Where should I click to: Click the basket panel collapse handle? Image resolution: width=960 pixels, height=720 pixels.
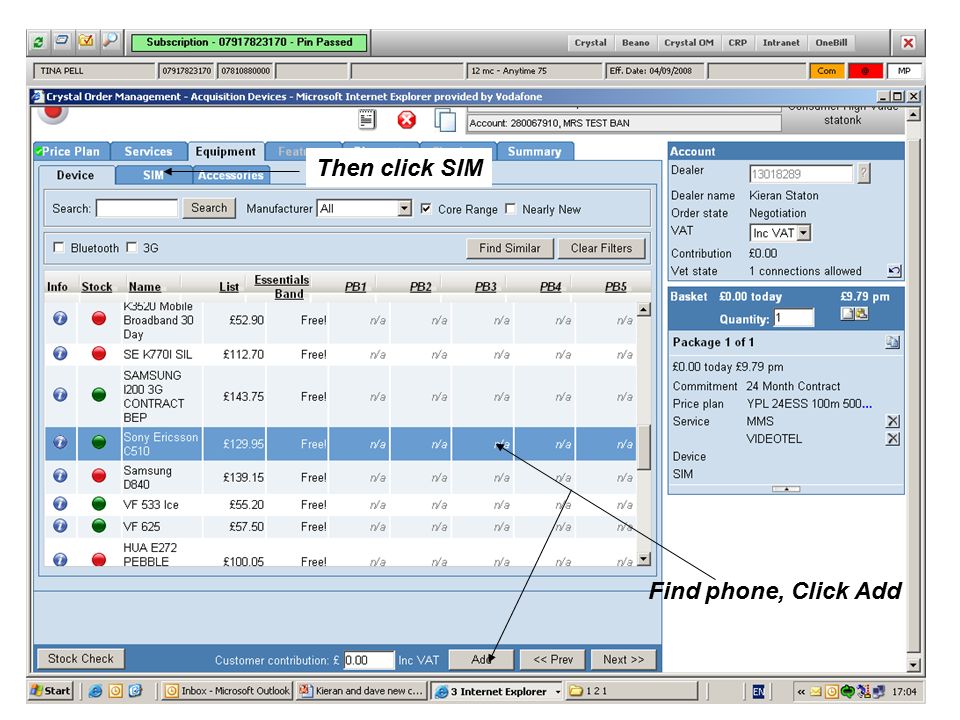(786, 489)
